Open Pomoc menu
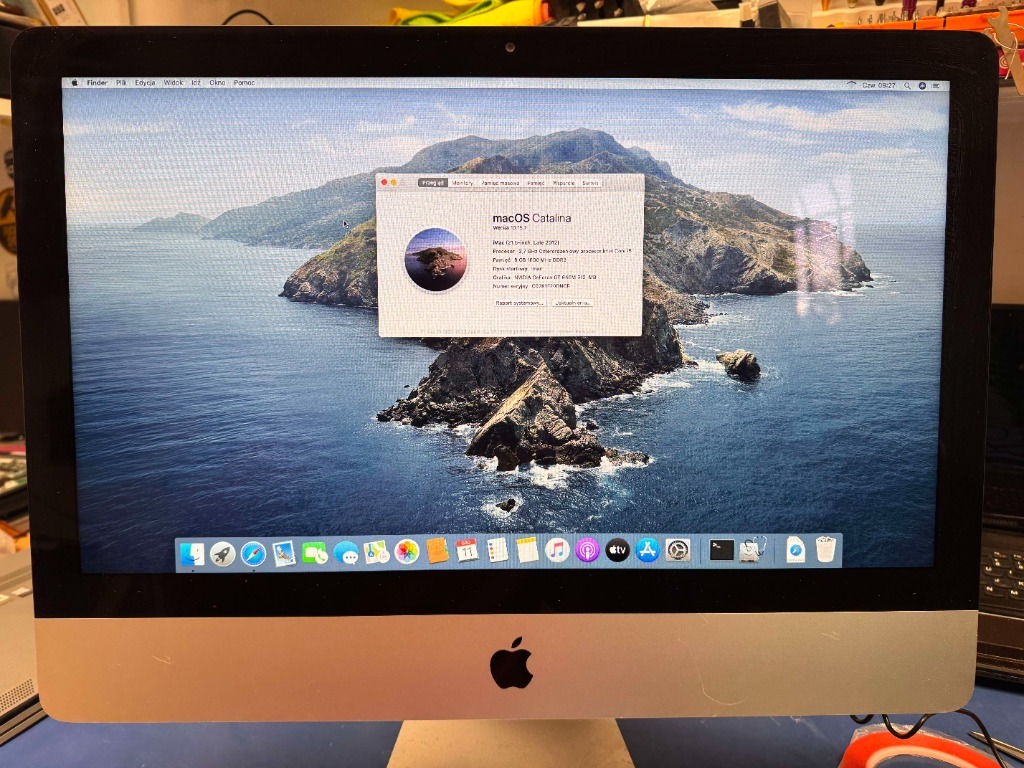Viewport: 1024px width, 768px height. click(244, 83)
